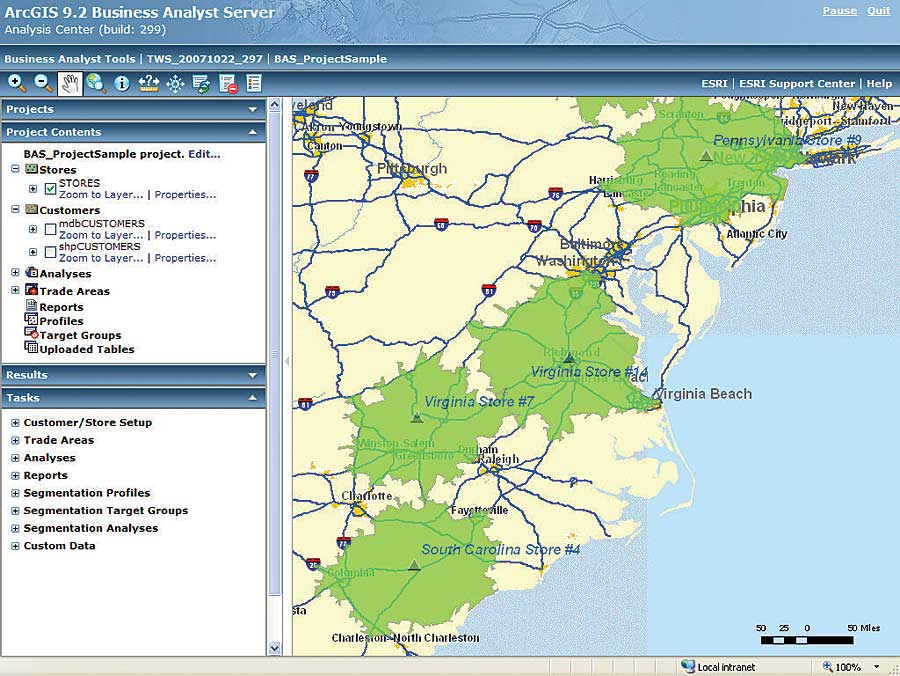Viewport: 900px width, 676px height.
Task: Click the Pause link
Action: tap(840, 11)
